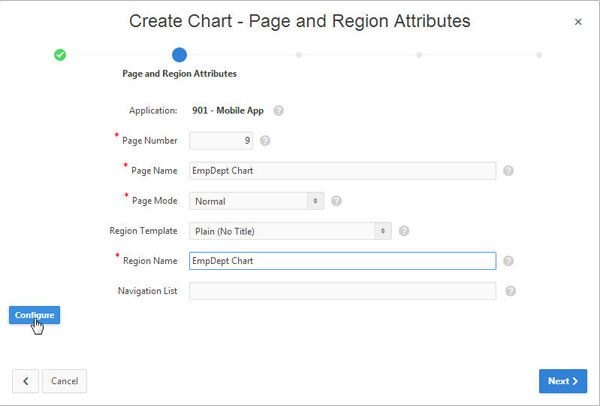Image resolution: width=600 pixels, height=406 pixels.
Task: Open the Page Mode dropdown
Action: (x=257, y=201)
